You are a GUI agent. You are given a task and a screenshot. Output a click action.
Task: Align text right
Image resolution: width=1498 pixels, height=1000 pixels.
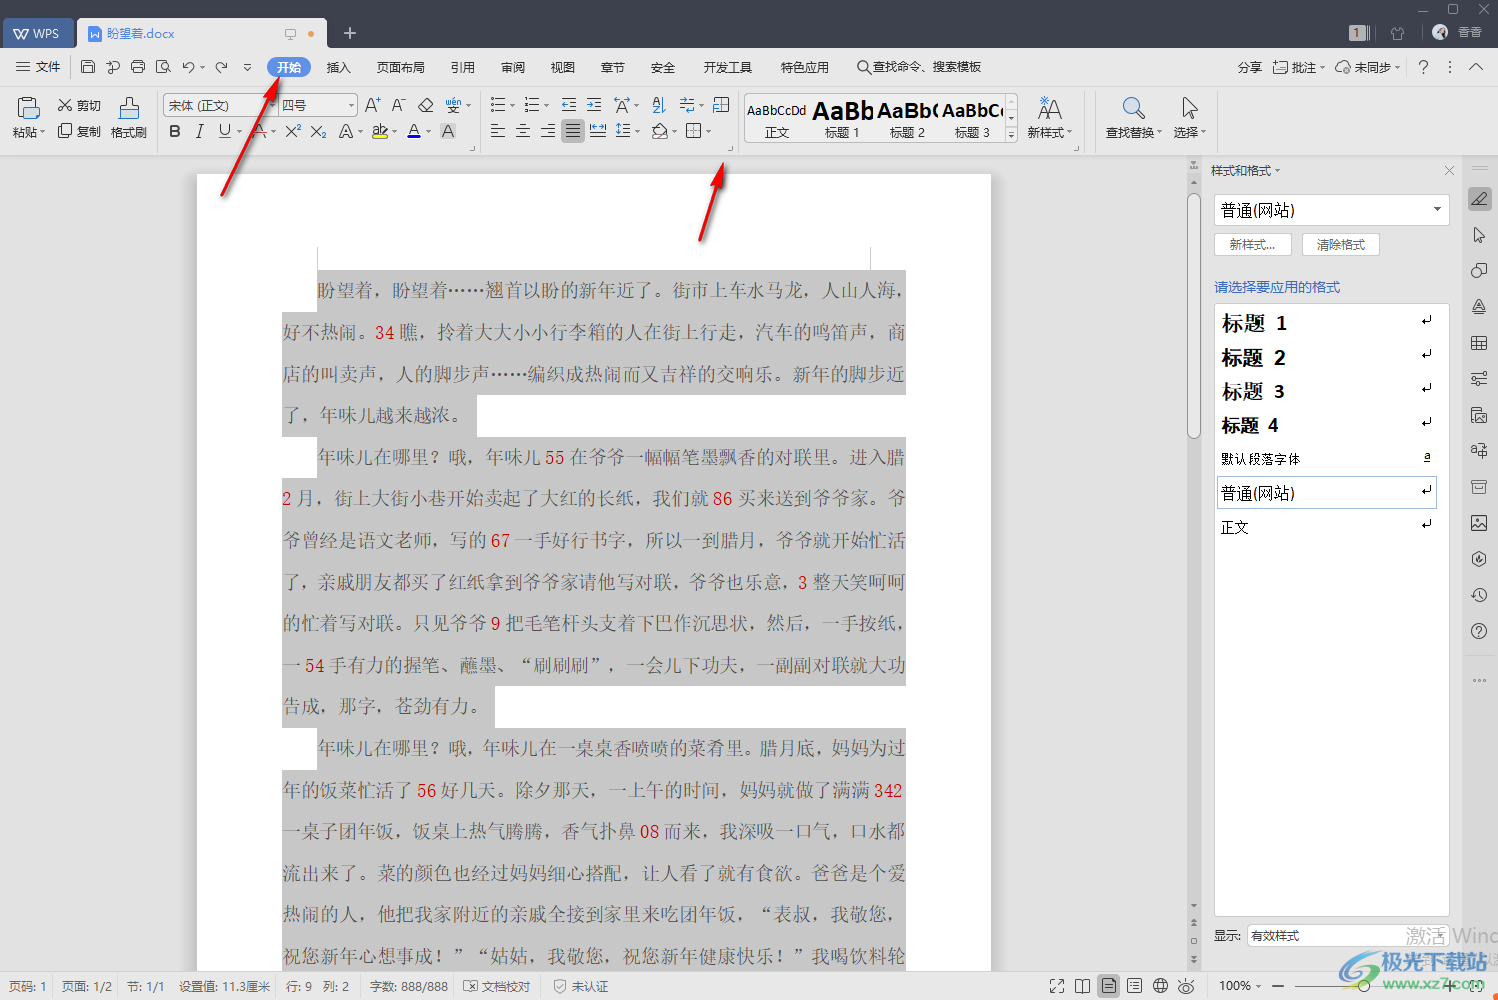pyautogui.click(x=548, y=131)
